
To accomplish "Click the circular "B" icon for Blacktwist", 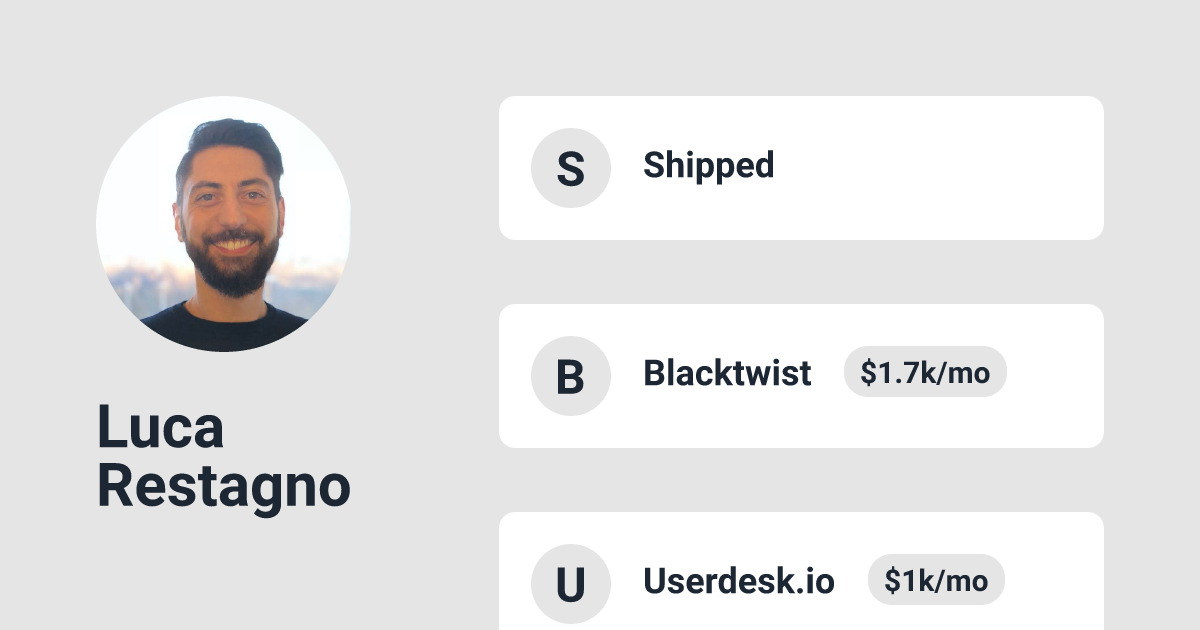I will click(x=570, y=376).
